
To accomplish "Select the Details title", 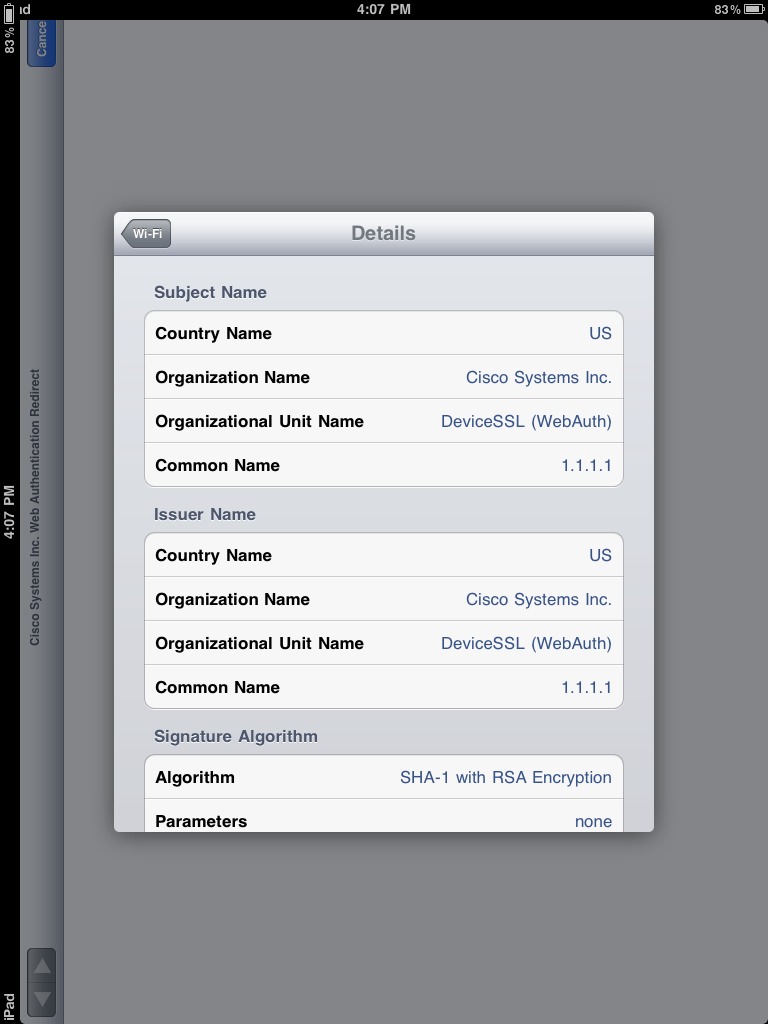I will (383, 233).
